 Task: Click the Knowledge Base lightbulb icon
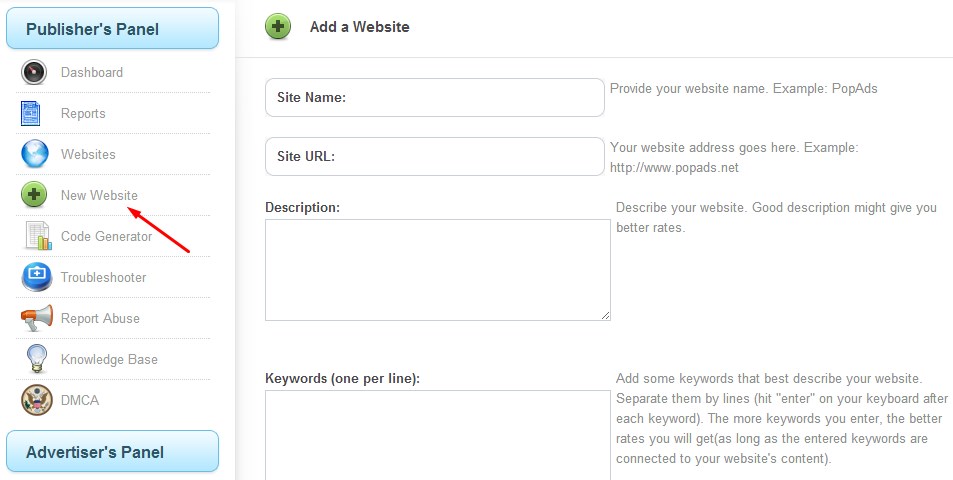(x=36, y=359)
